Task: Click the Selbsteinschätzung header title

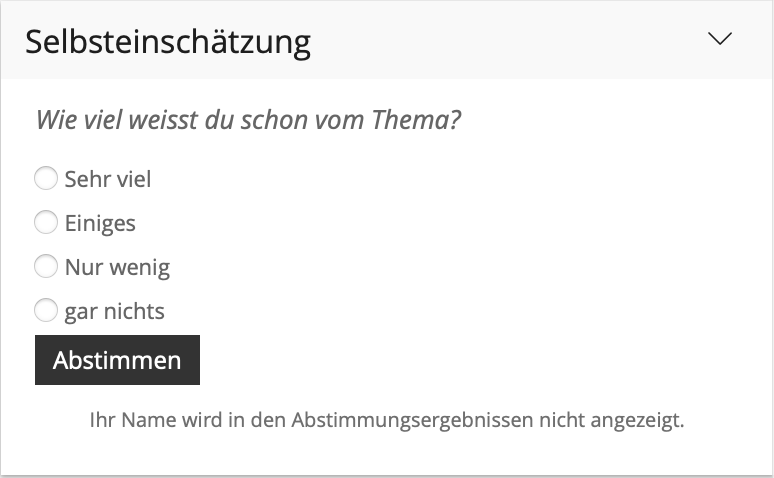Action: (167, 42)
